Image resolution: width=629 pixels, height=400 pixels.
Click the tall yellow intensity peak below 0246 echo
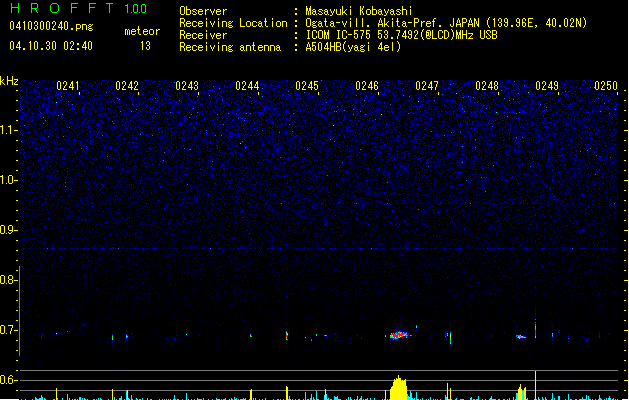399,388
